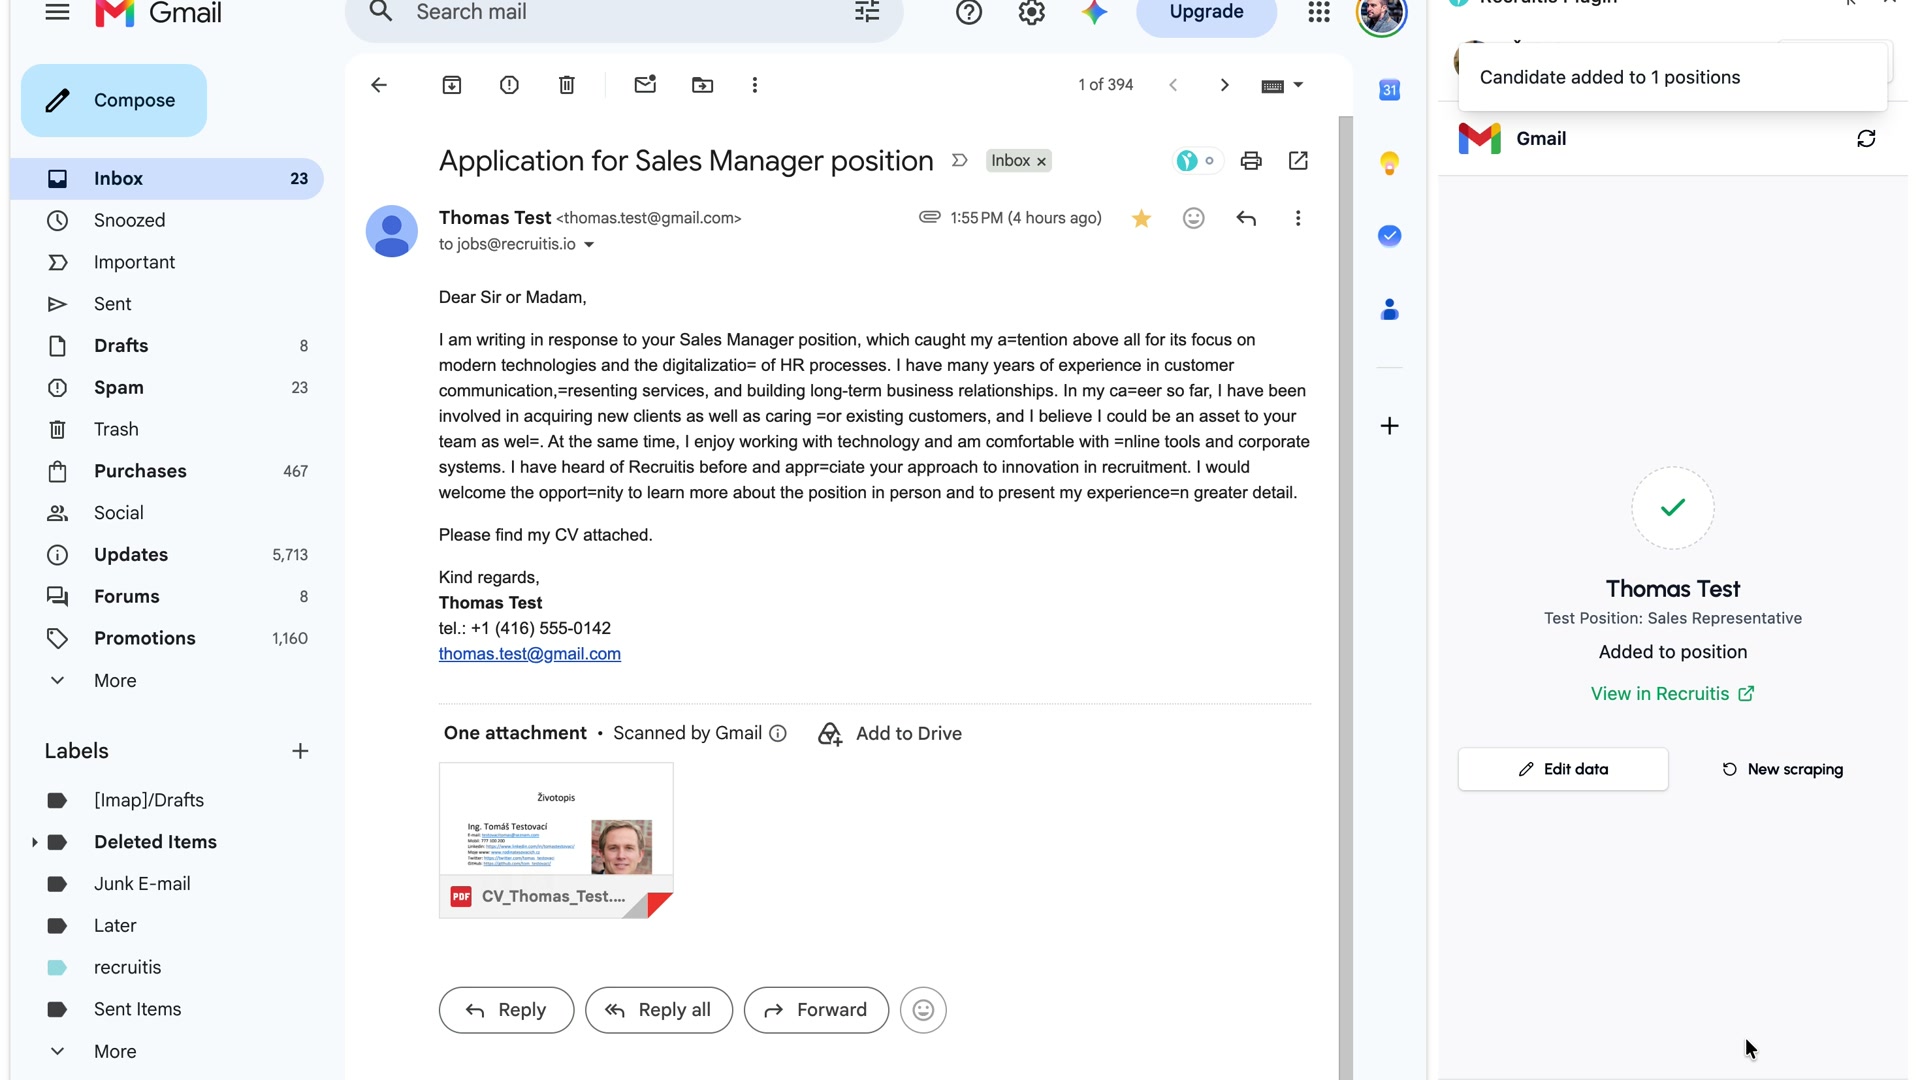The image size is (1920, 1080).
Task: Open the Gmail main menu hamburger
Action: point(57,12)
